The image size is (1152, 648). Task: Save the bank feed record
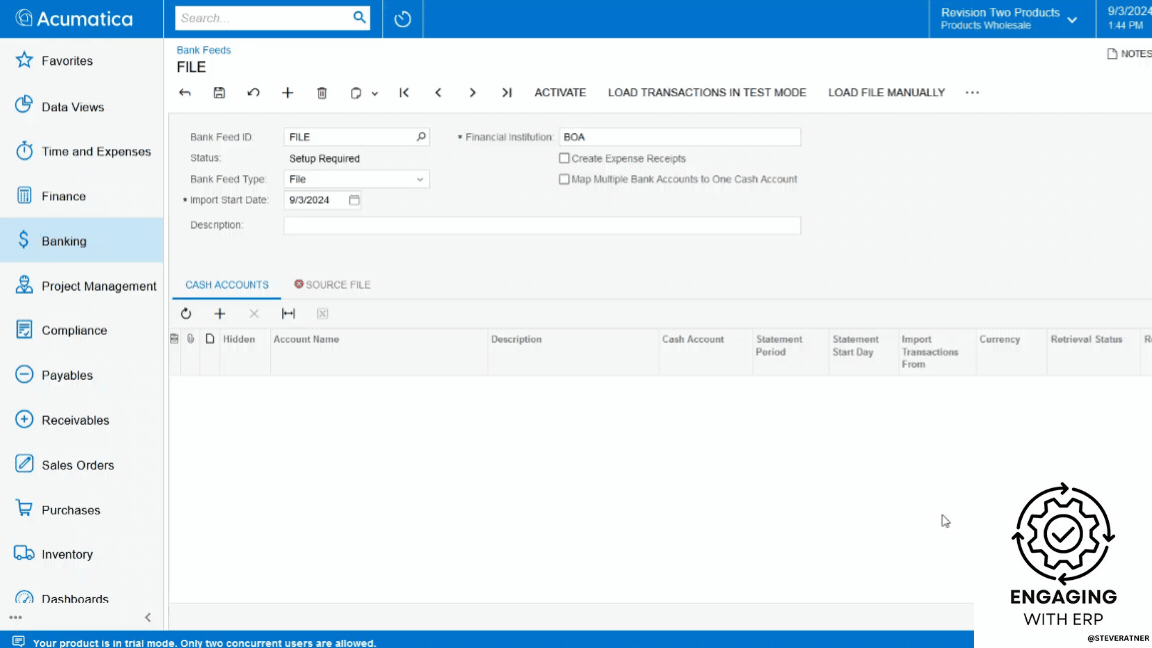[219, 92]
